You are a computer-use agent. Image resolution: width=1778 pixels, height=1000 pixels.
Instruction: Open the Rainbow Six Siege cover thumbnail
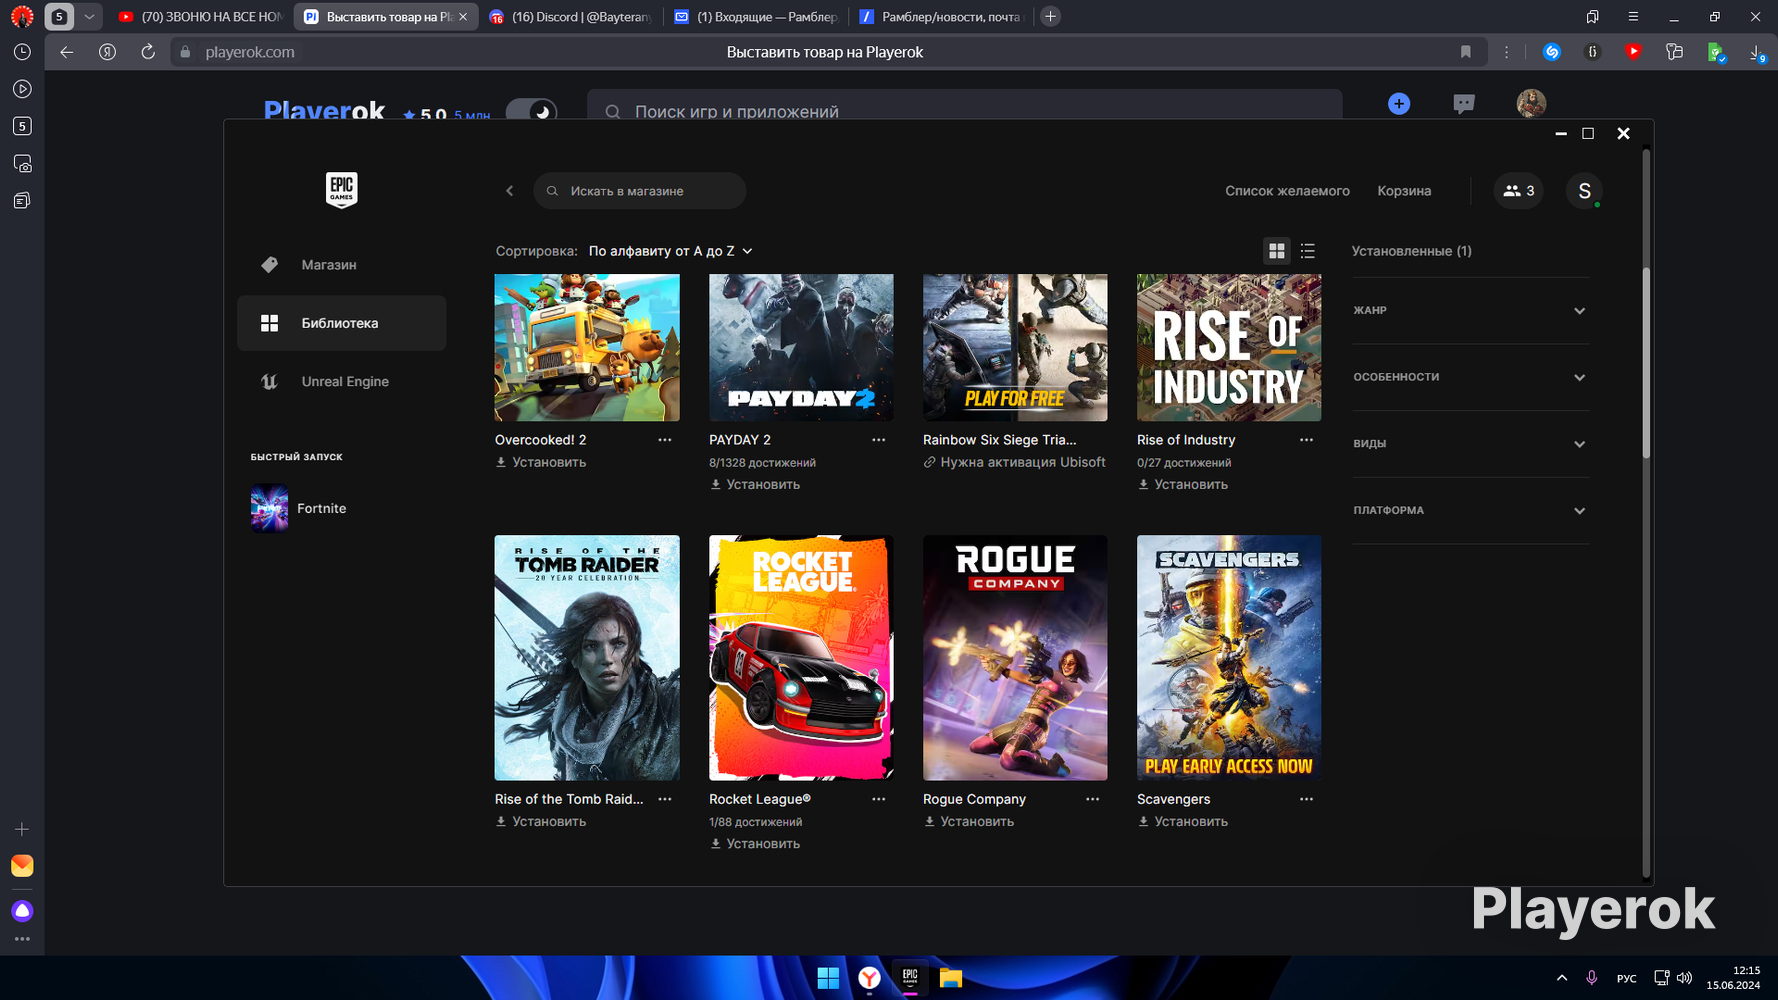point(1015,347)
